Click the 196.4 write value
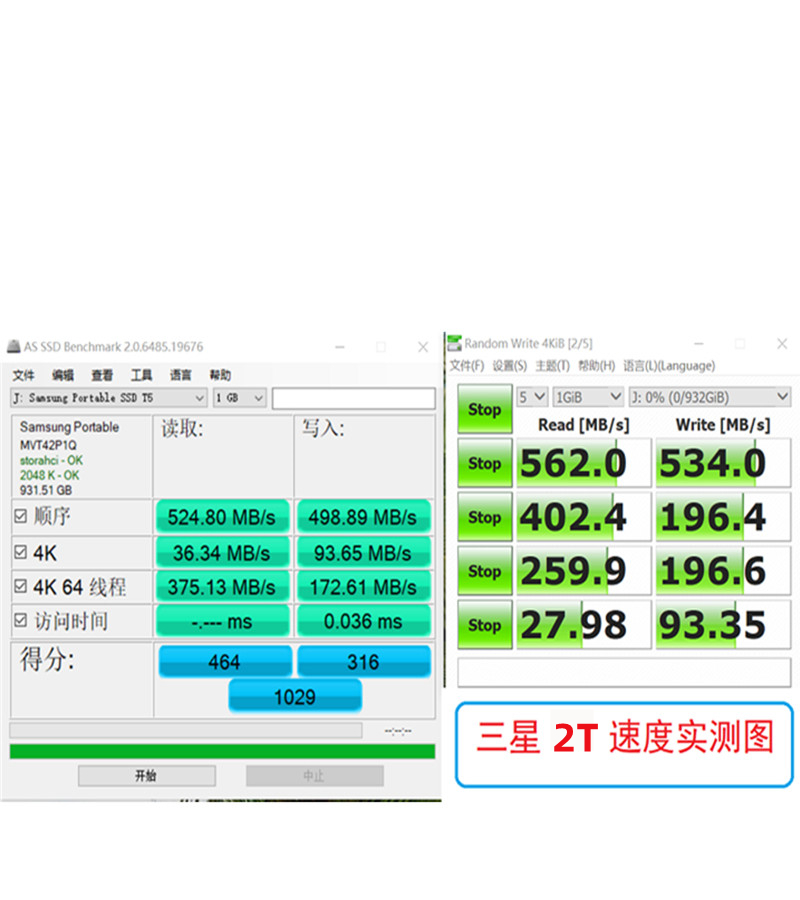This screenshot has width=800, height=900. (723, 517)
